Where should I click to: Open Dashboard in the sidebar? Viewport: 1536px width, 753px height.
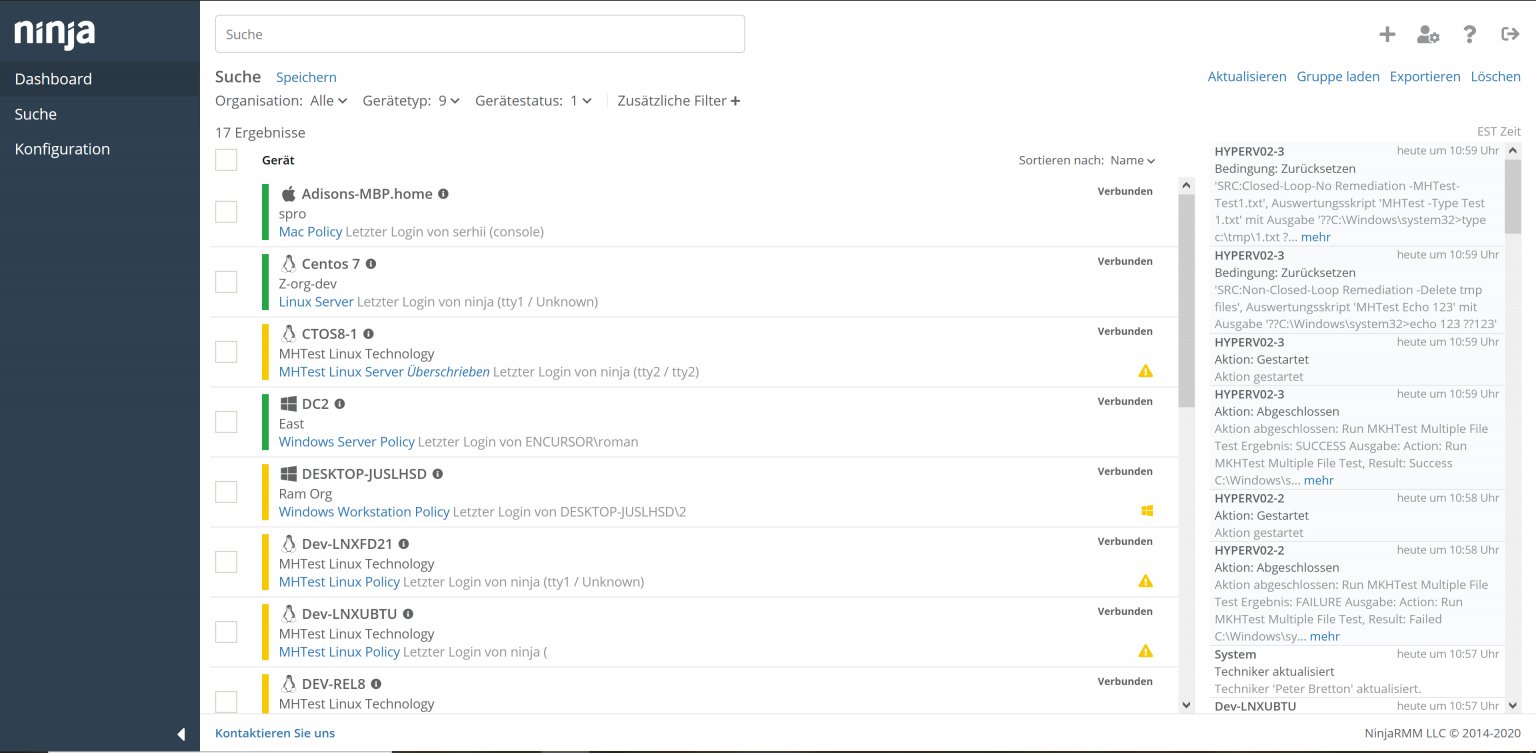(54, 79)
